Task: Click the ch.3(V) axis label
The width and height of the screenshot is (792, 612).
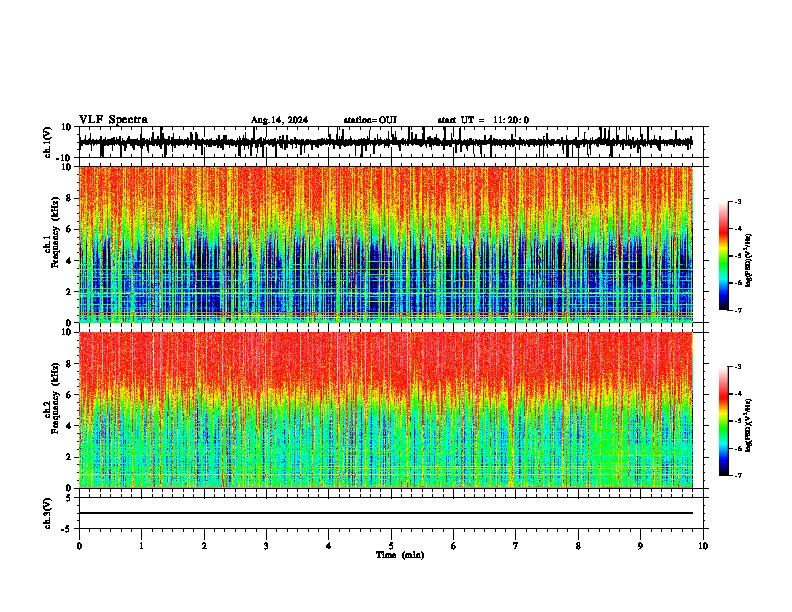Action: pyautogui.click(x=48, y=513)
